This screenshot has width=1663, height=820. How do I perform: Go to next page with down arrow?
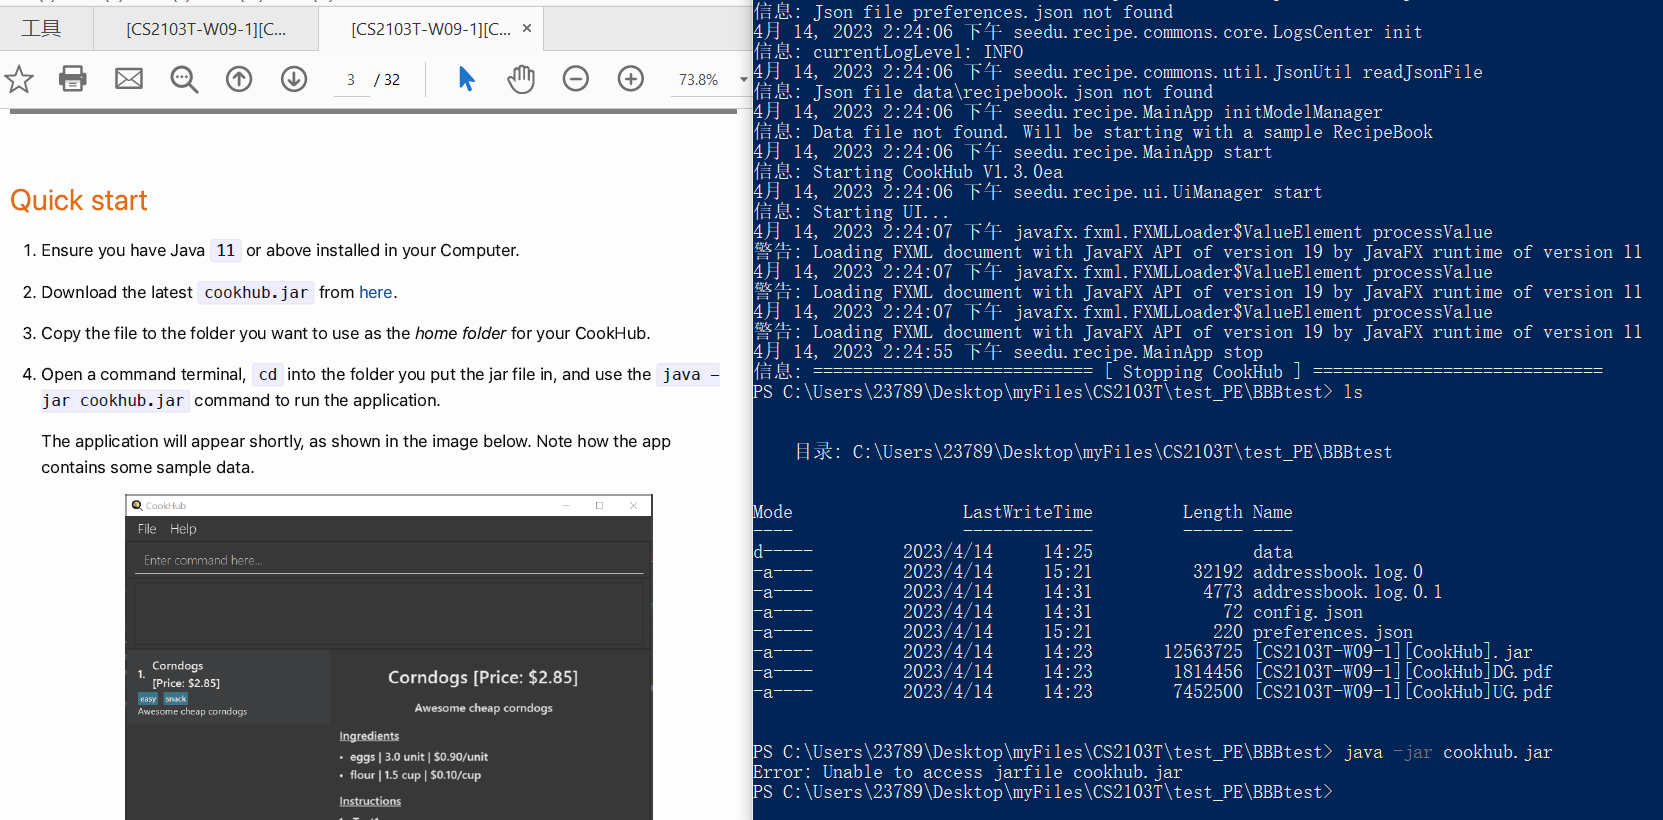[294, 79]
